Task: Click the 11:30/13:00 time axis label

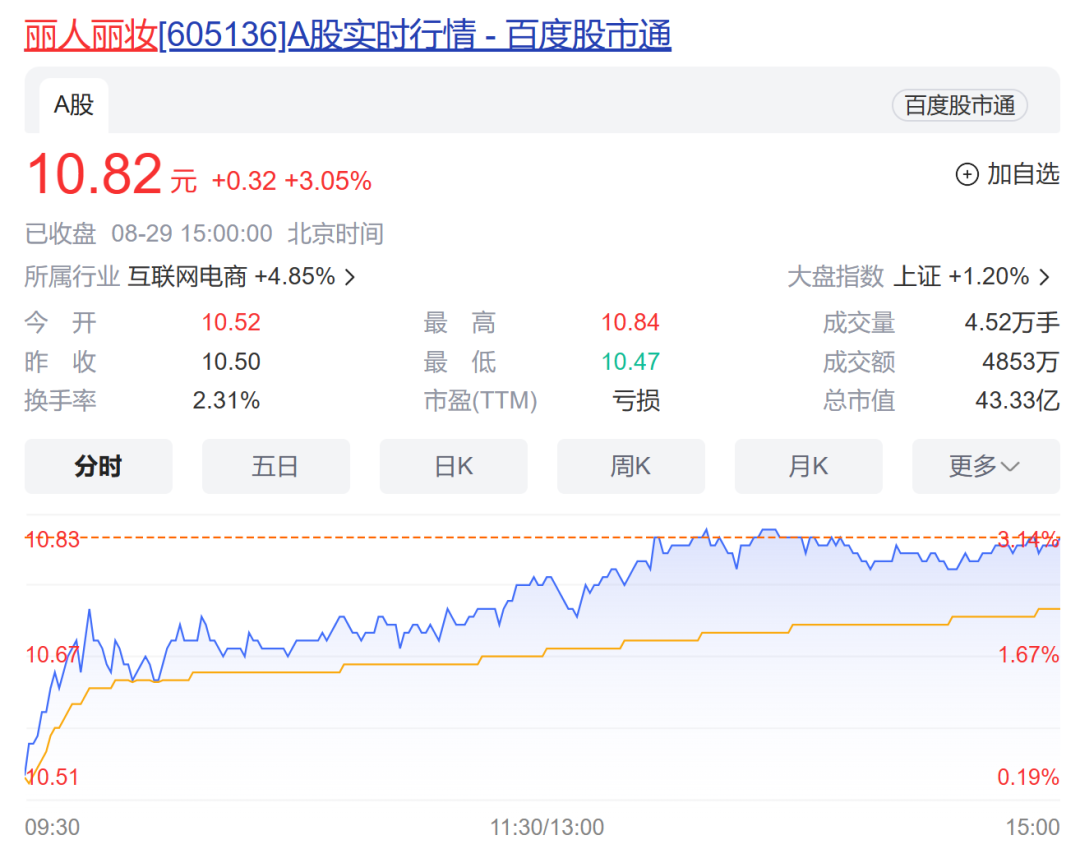Action: (547, 826)
